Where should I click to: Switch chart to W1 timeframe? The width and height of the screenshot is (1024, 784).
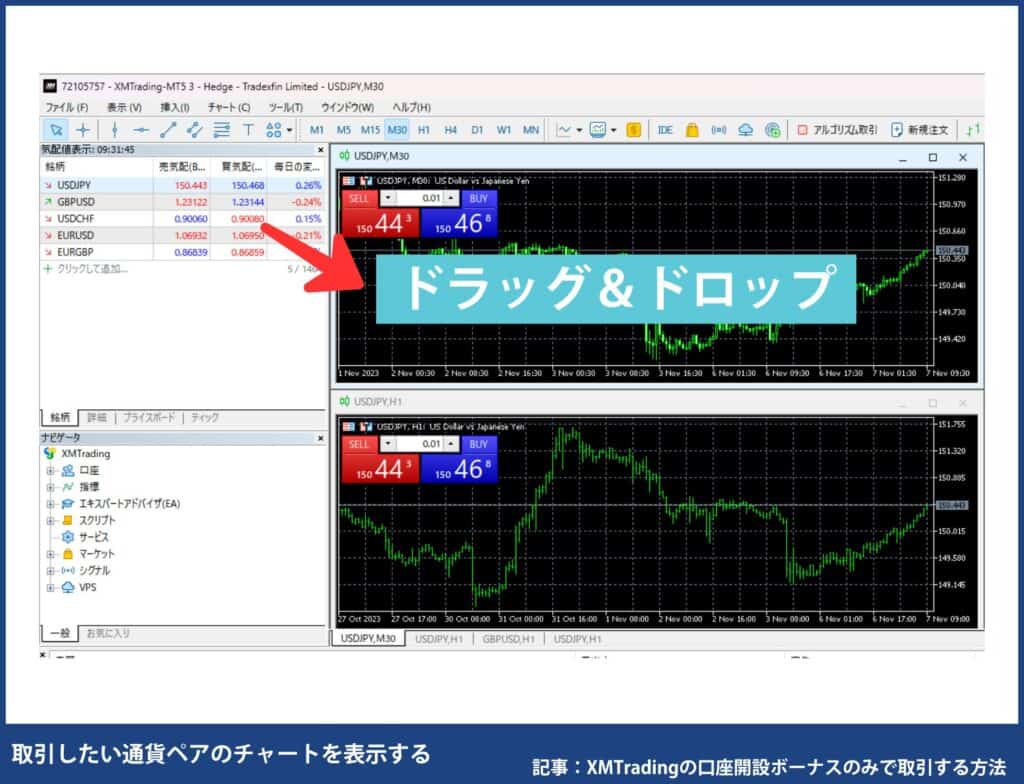coord(504,130)
